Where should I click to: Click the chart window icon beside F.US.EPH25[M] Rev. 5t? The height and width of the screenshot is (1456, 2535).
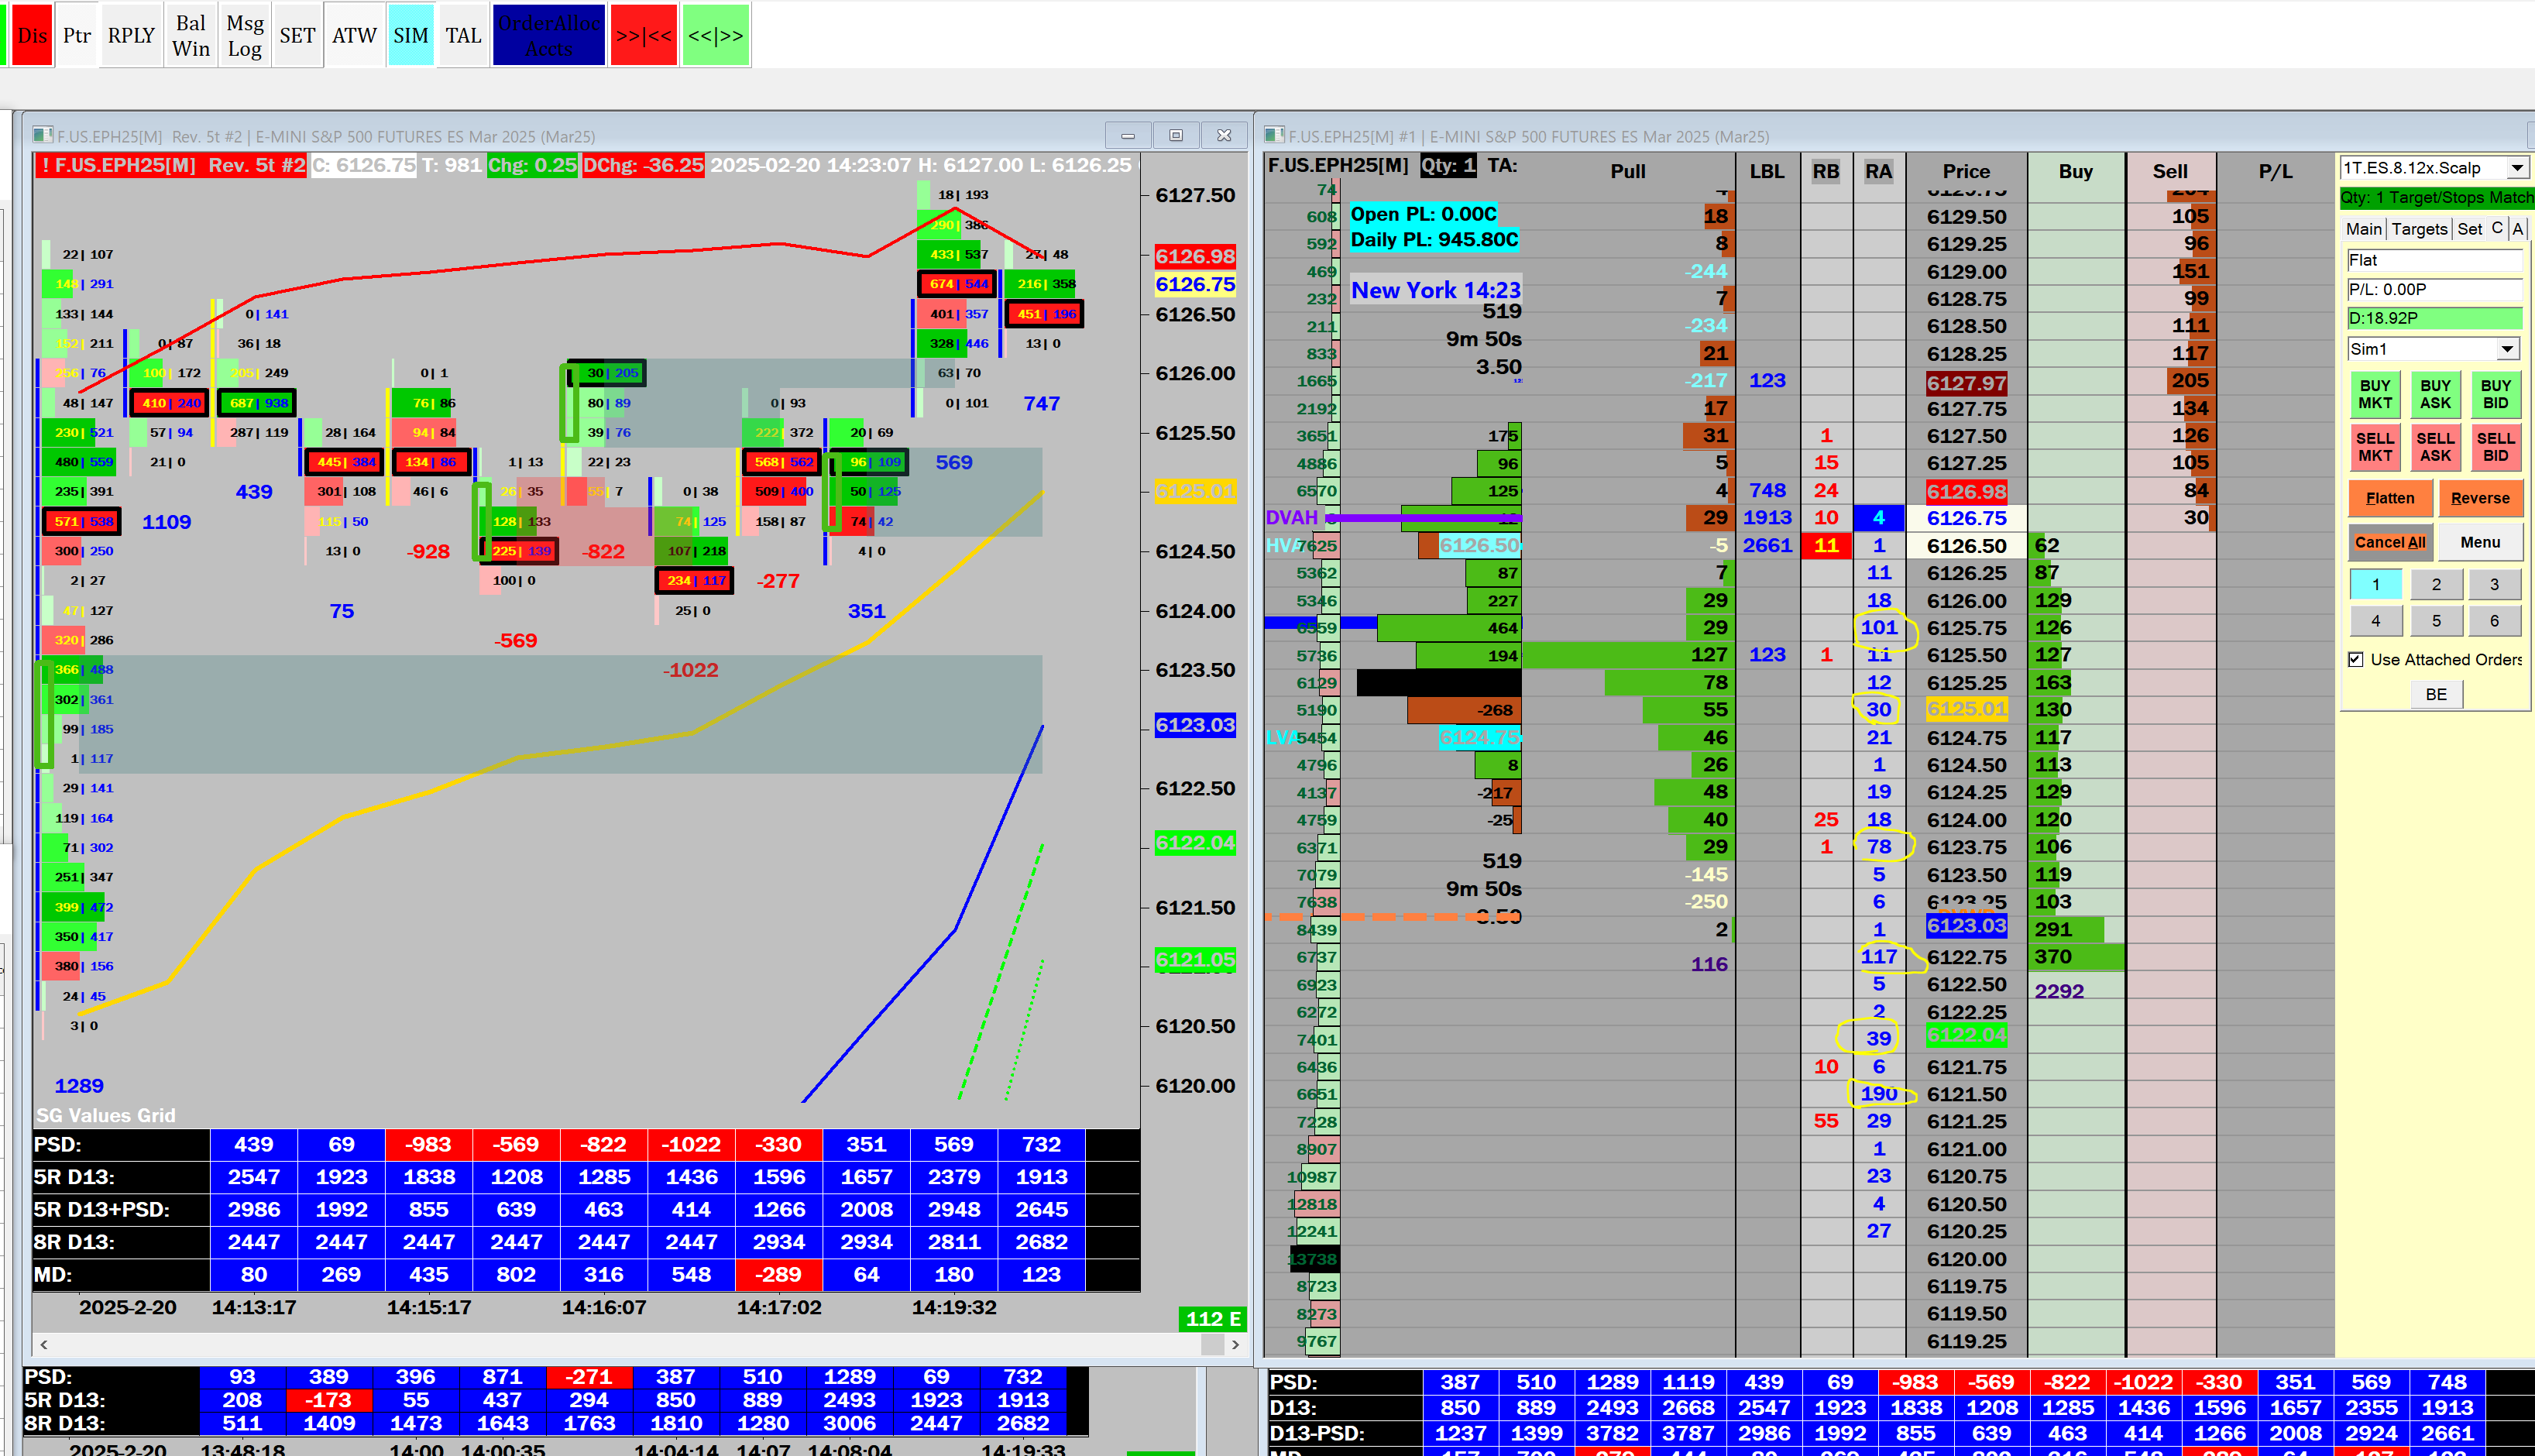point(42,135)
